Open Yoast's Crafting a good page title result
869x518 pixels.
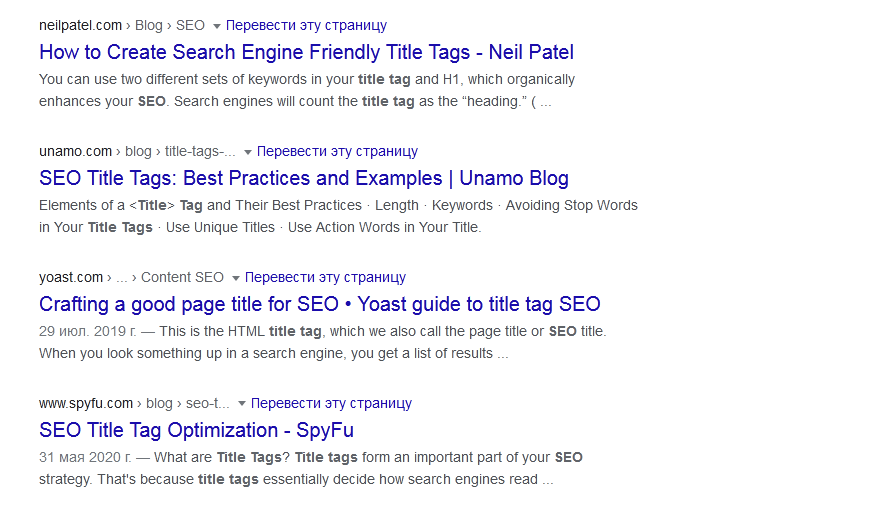point(320,304)
